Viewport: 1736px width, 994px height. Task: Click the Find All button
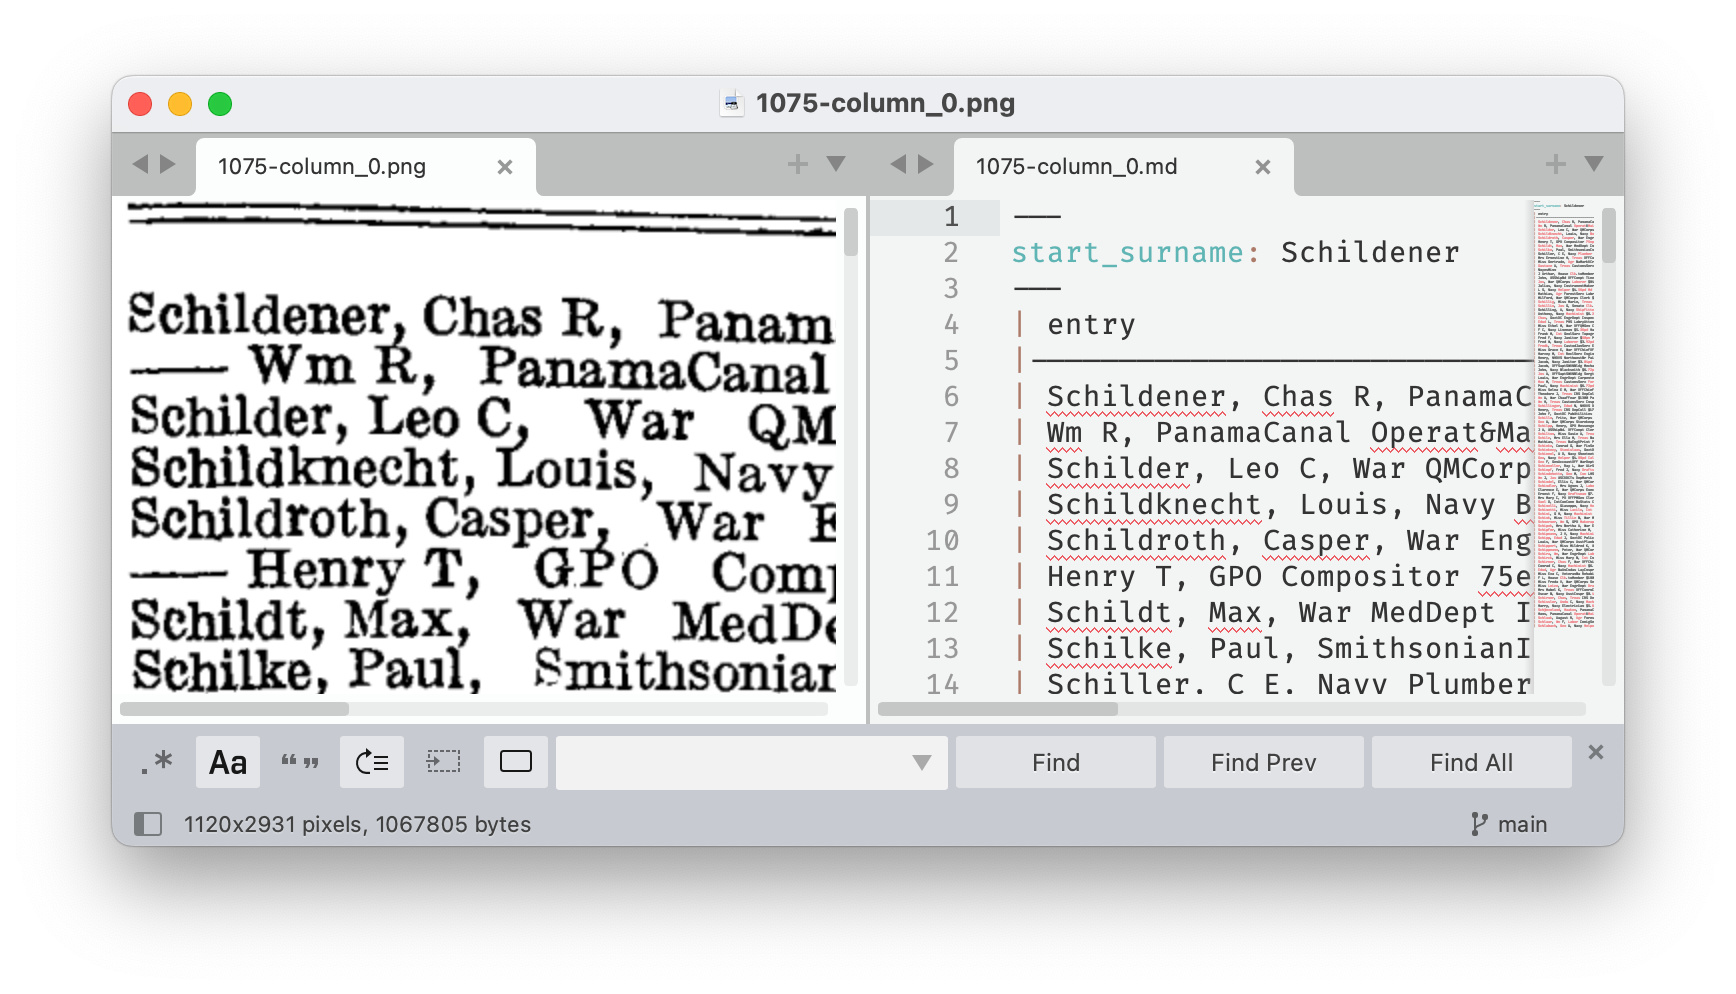[1470, 762]
